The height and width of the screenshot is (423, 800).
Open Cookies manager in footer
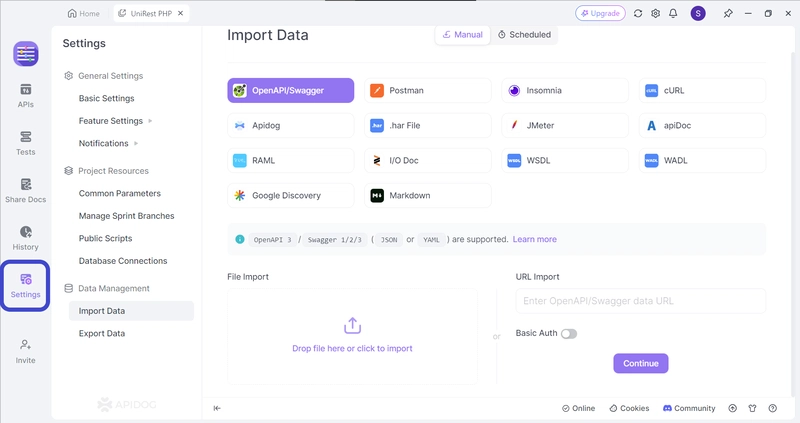[629, 408]
